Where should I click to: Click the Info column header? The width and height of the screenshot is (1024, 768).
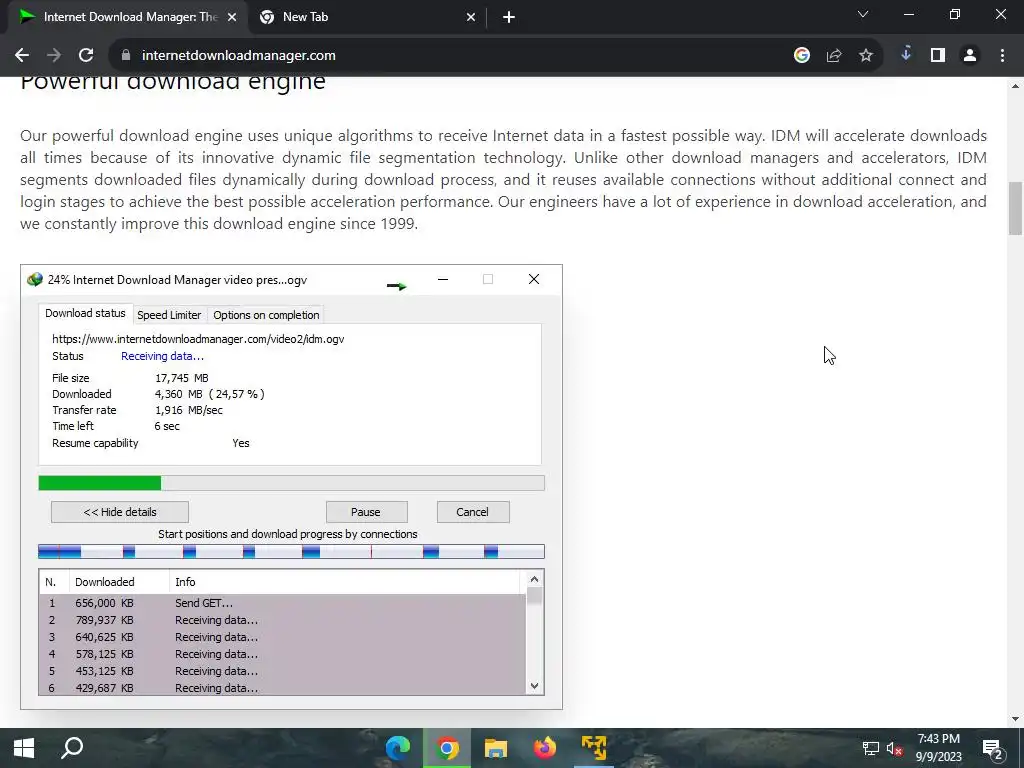pos(345,582)
